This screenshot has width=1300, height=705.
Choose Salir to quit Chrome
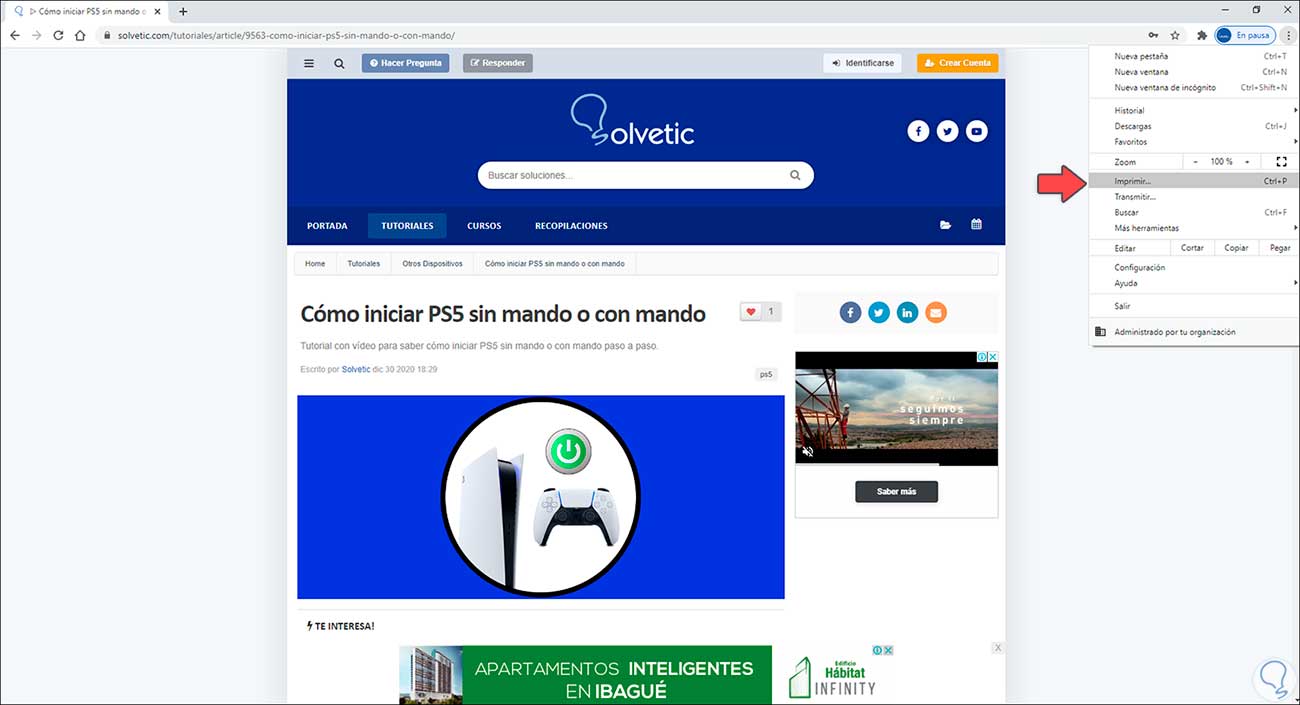(x=1194, y=306)
